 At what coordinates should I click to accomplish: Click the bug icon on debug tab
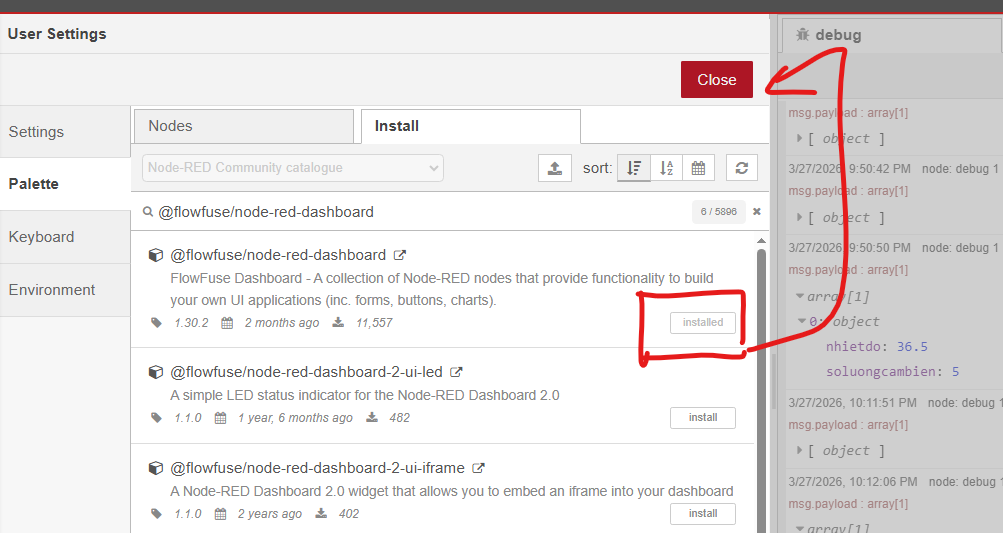[802, 35]
